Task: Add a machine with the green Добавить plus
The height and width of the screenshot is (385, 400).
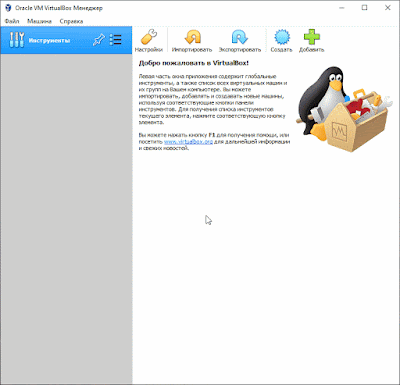Action: coord(311,40)
